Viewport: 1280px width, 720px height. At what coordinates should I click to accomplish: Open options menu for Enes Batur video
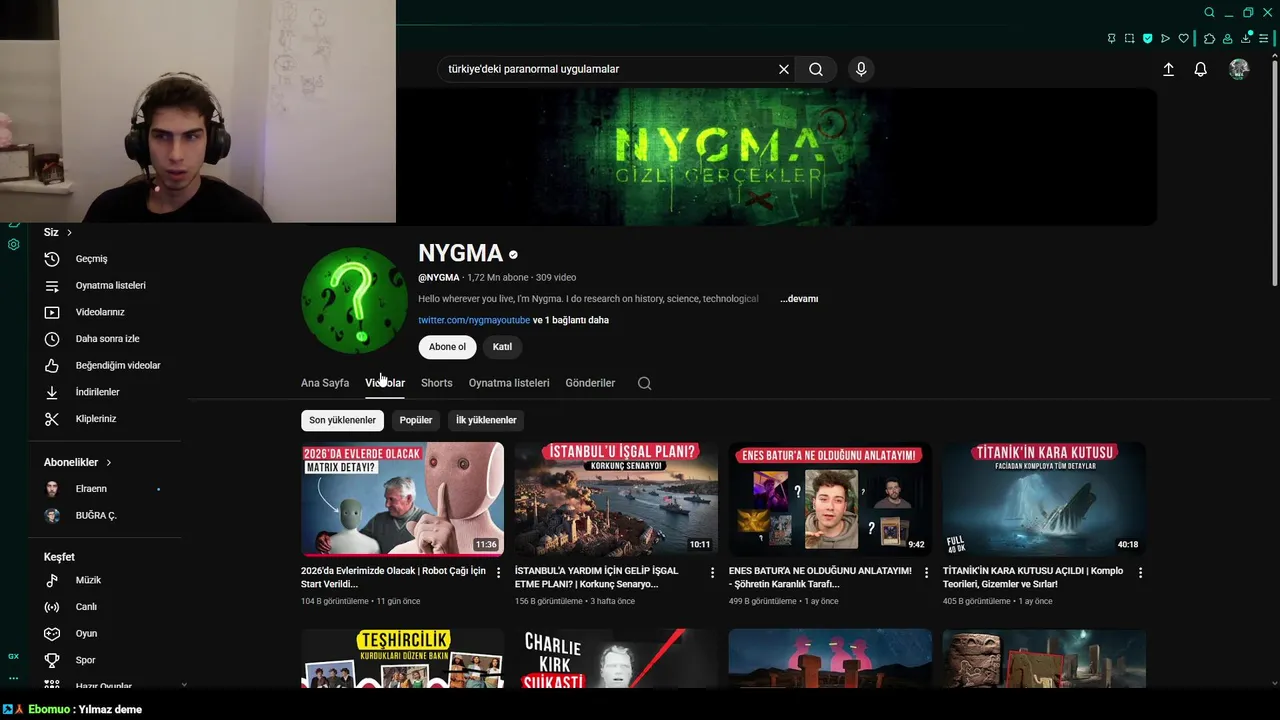click(x=926, y=573)
